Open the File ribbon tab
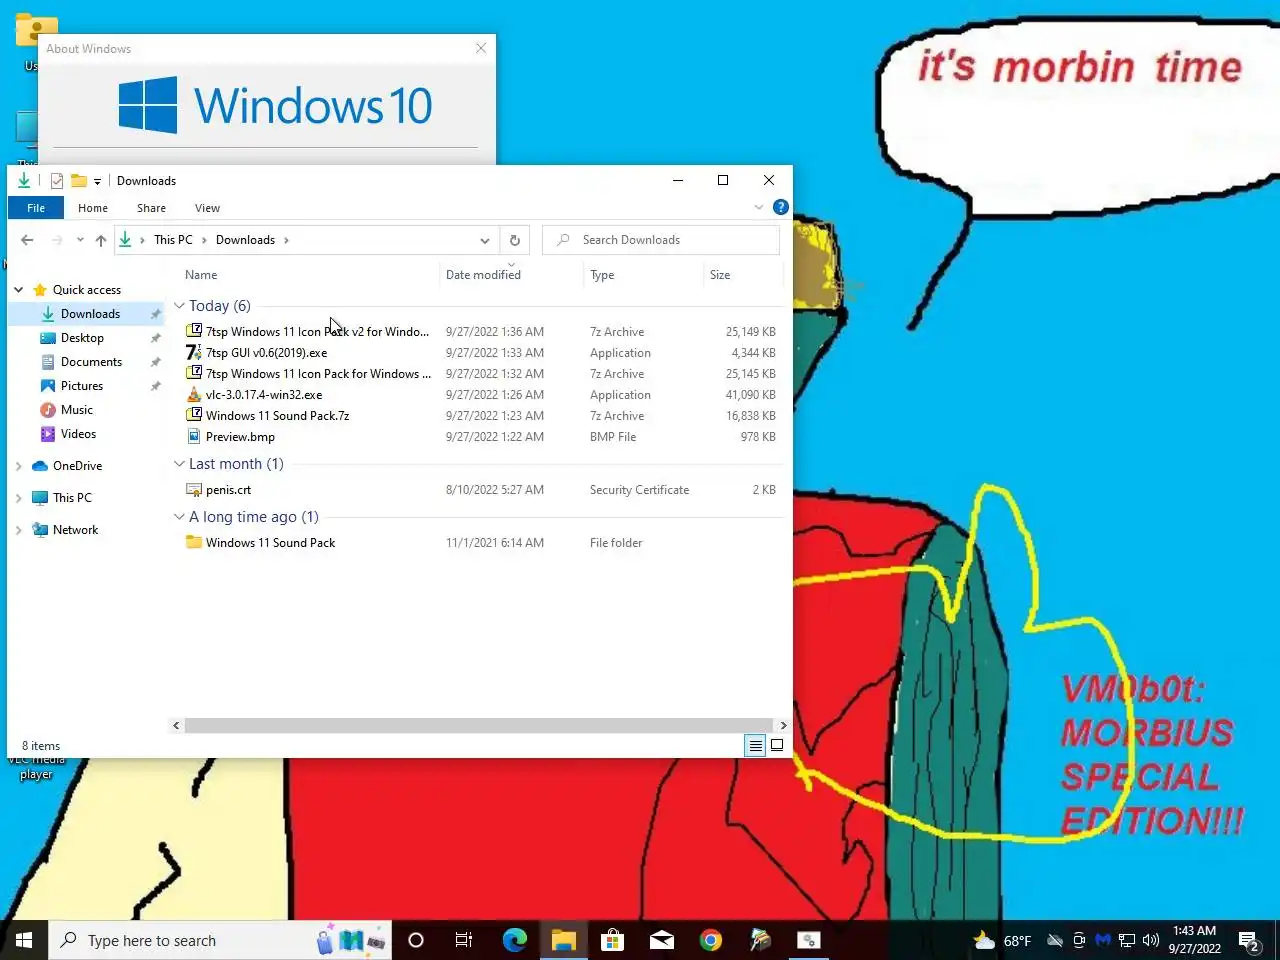Image resolution: width=1280 pixels, height=960 pixels. tap(36, 208)
